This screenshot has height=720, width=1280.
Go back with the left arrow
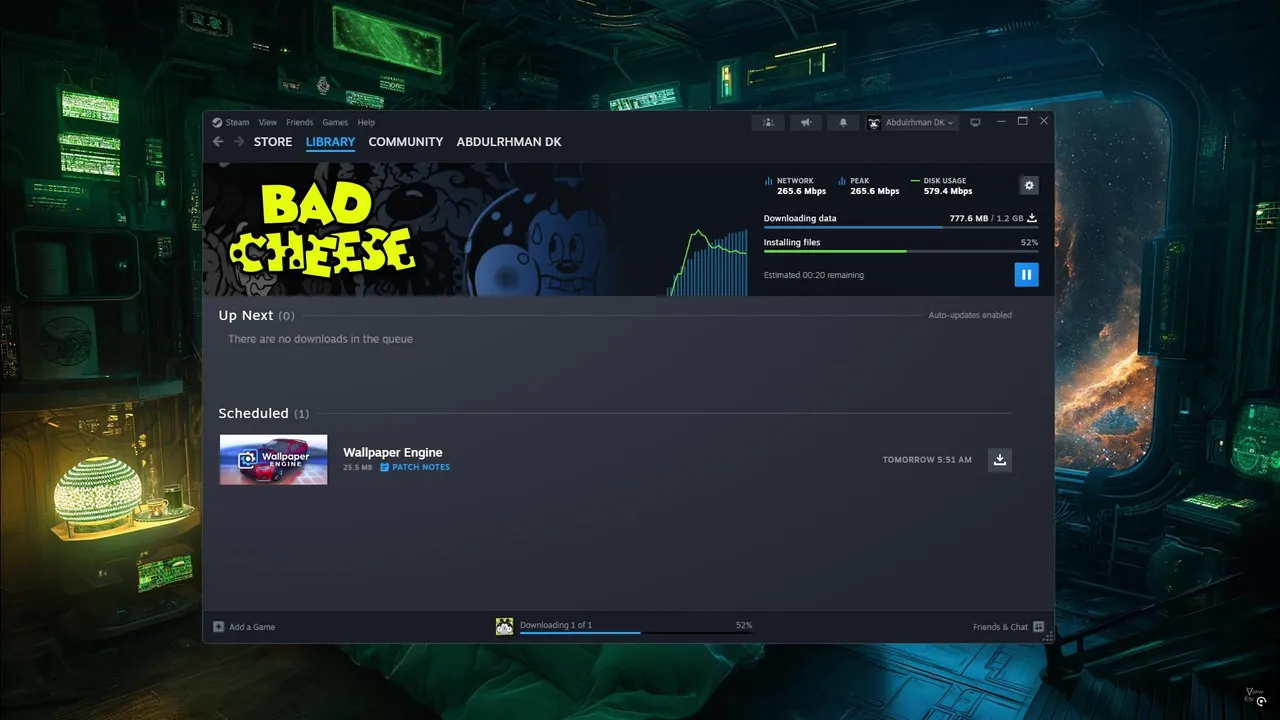[x=218, y=142]
